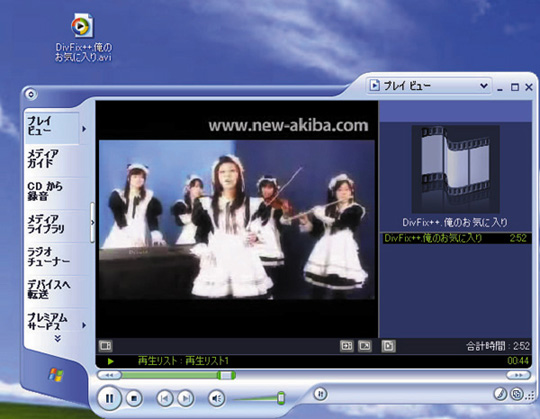The width and height of the screenshot is (540, 419).
Task: Select プレイビュー tab in sidebar
Action: pos(52,127)
